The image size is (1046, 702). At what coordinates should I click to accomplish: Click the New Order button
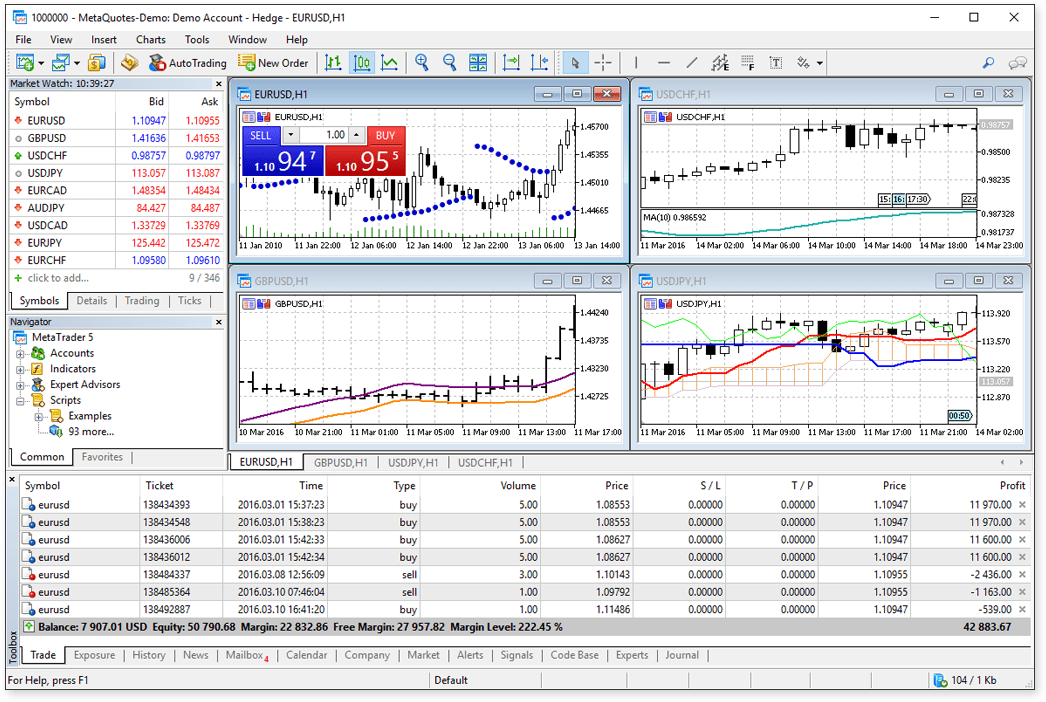(x=274, y=63)
